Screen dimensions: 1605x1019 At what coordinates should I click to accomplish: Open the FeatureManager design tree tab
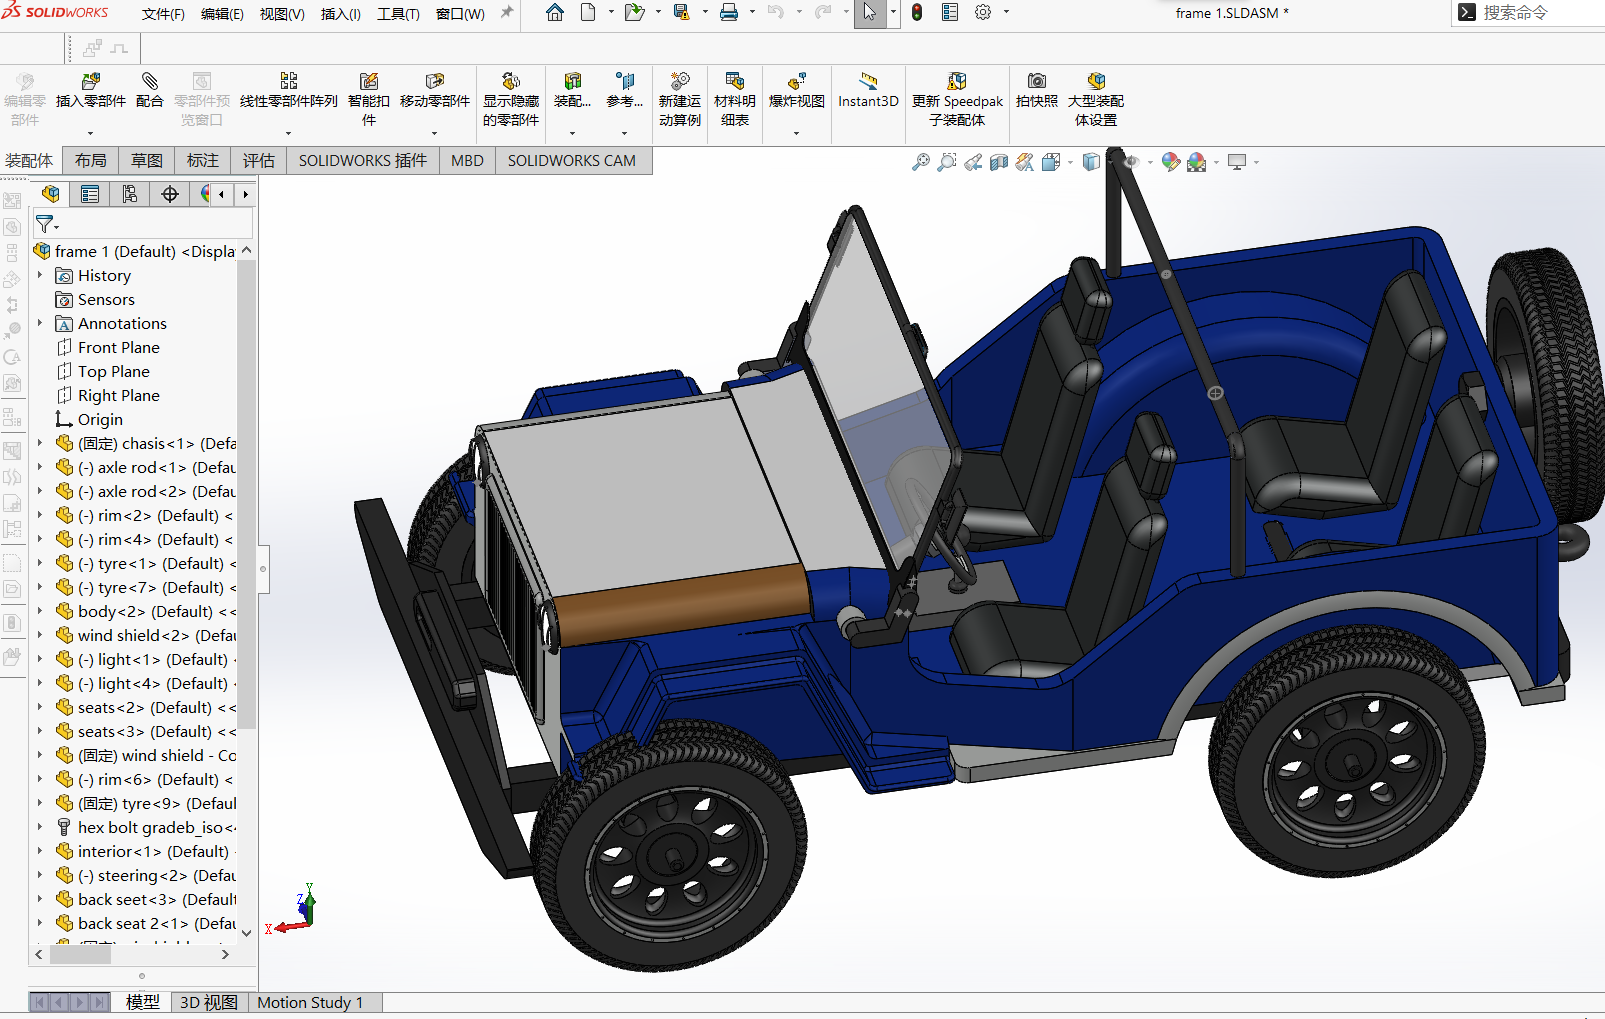(51, 194)
